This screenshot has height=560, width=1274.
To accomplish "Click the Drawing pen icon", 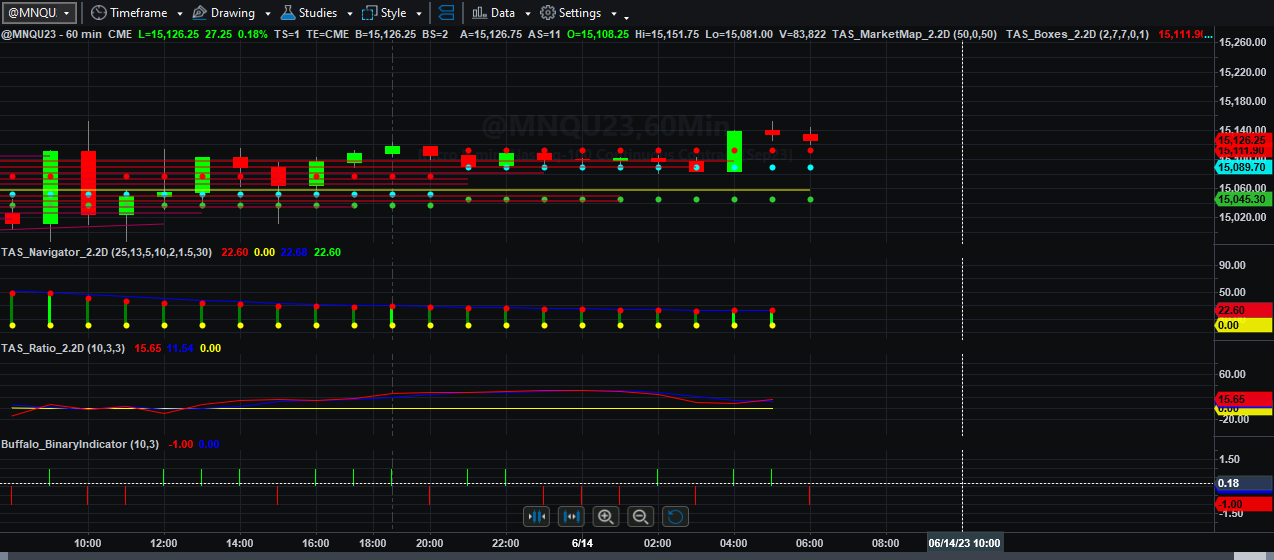I will (199, 13).
